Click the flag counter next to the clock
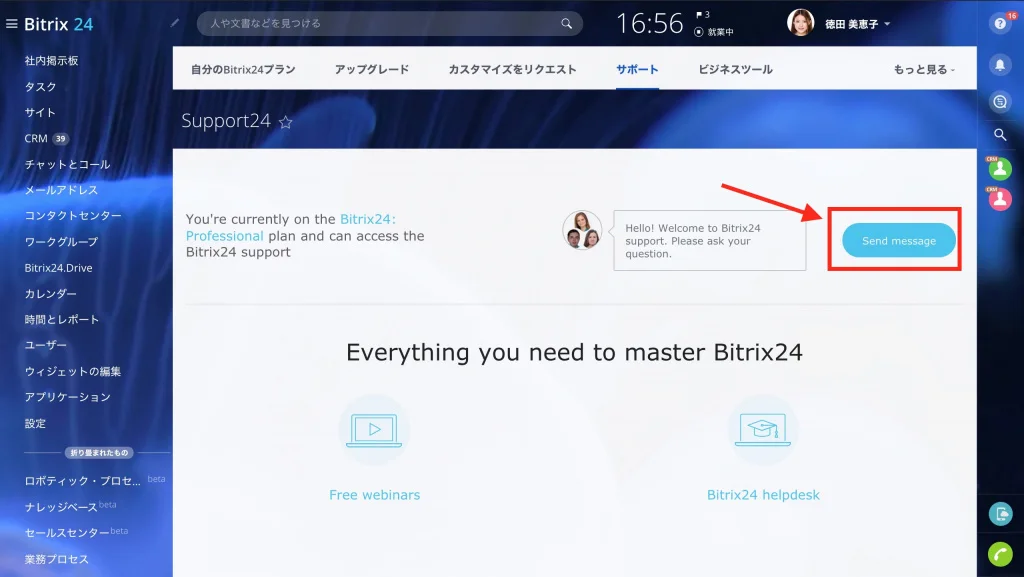 pyautogui.click(x=703, y=14)
